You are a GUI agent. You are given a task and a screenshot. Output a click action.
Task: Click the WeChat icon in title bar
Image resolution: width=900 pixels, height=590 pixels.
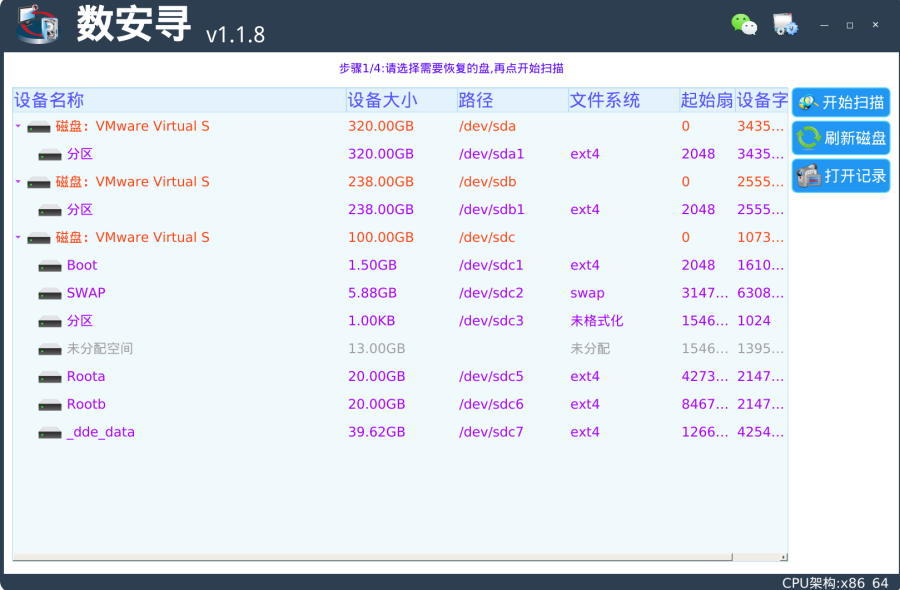click(744, 25)
